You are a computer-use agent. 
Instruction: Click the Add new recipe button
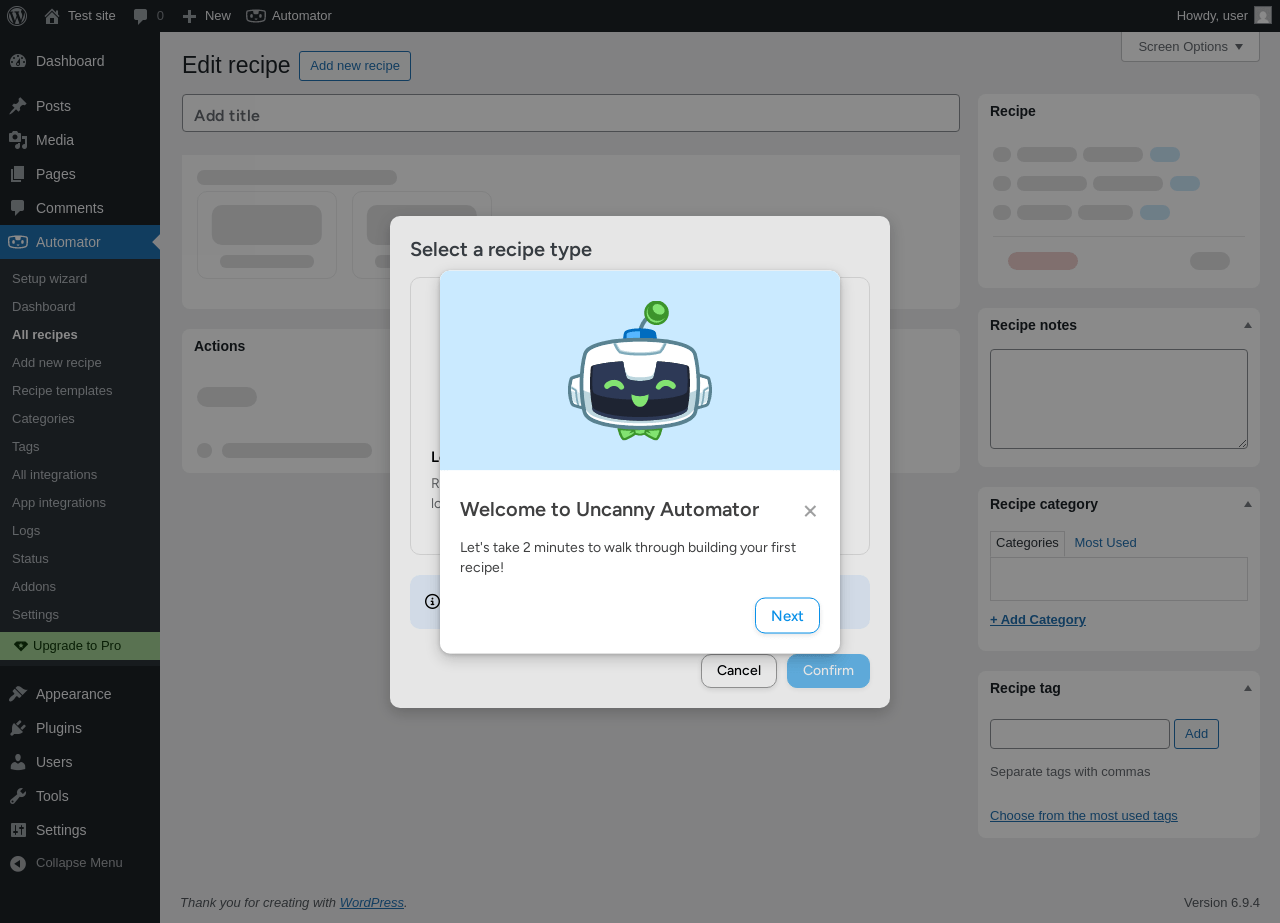(355, 66)
